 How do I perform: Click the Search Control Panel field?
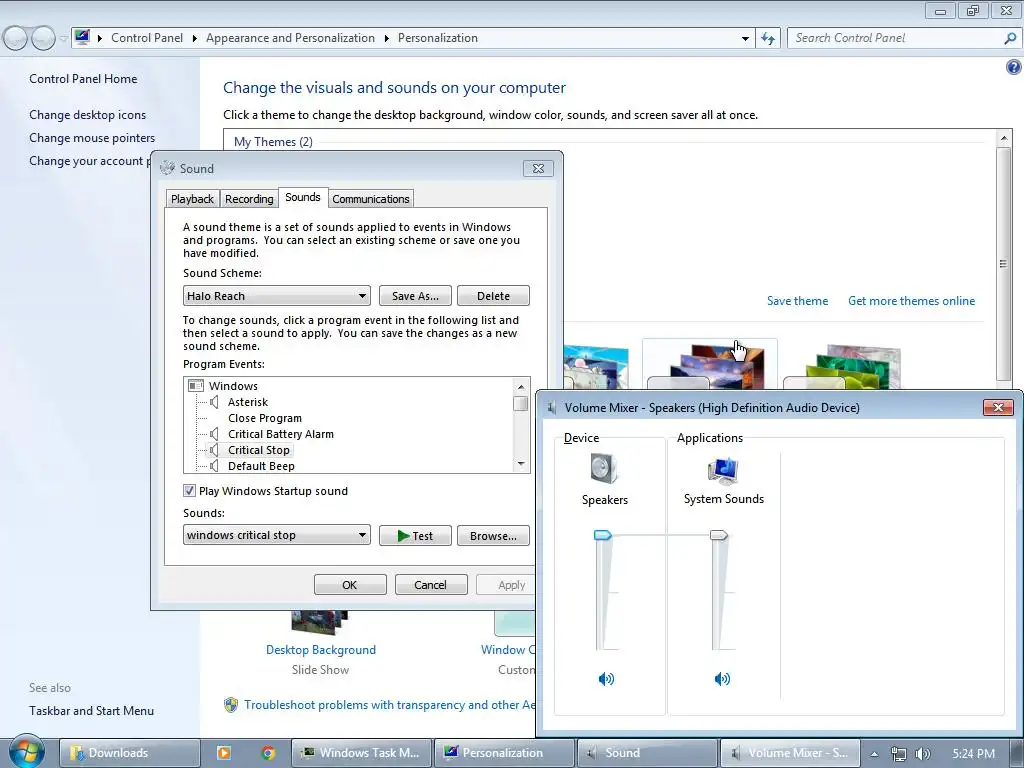coord(895,38)
